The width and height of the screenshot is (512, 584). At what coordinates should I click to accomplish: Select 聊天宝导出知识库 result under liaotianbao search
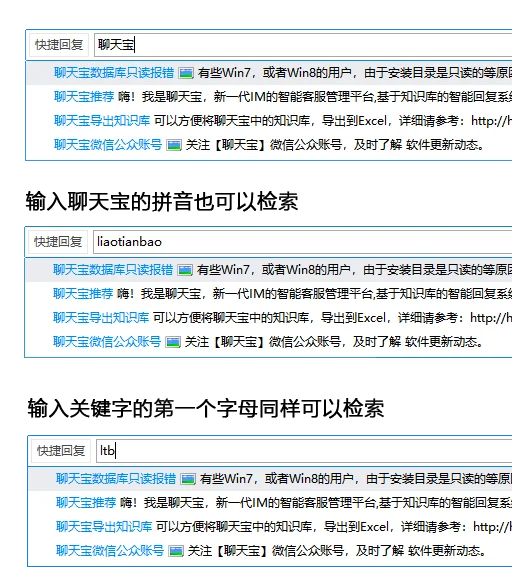click(101, 318)
